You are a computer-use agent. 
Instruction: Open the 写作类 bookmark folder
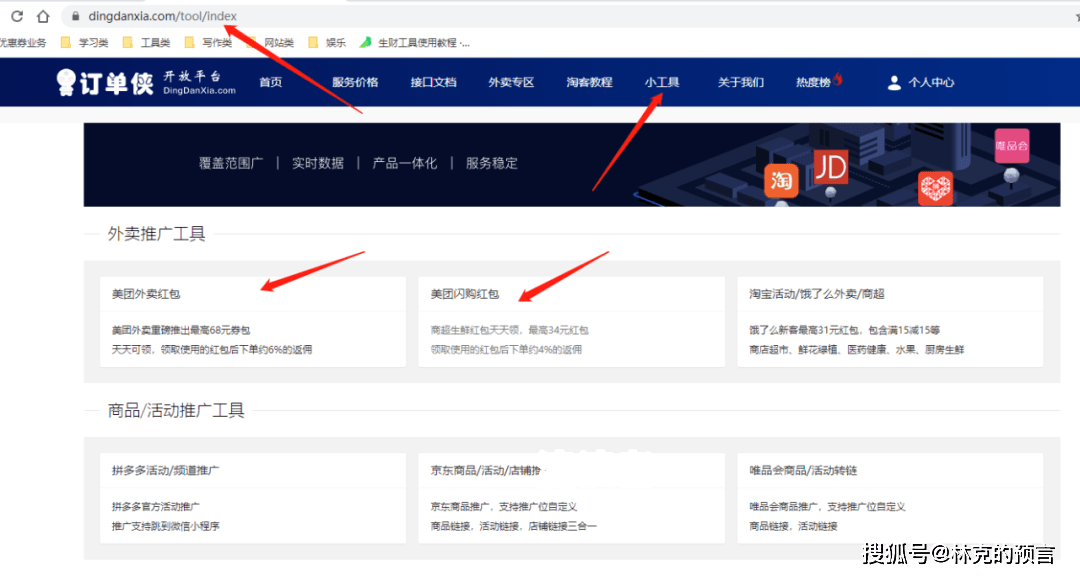pos(209,43)
